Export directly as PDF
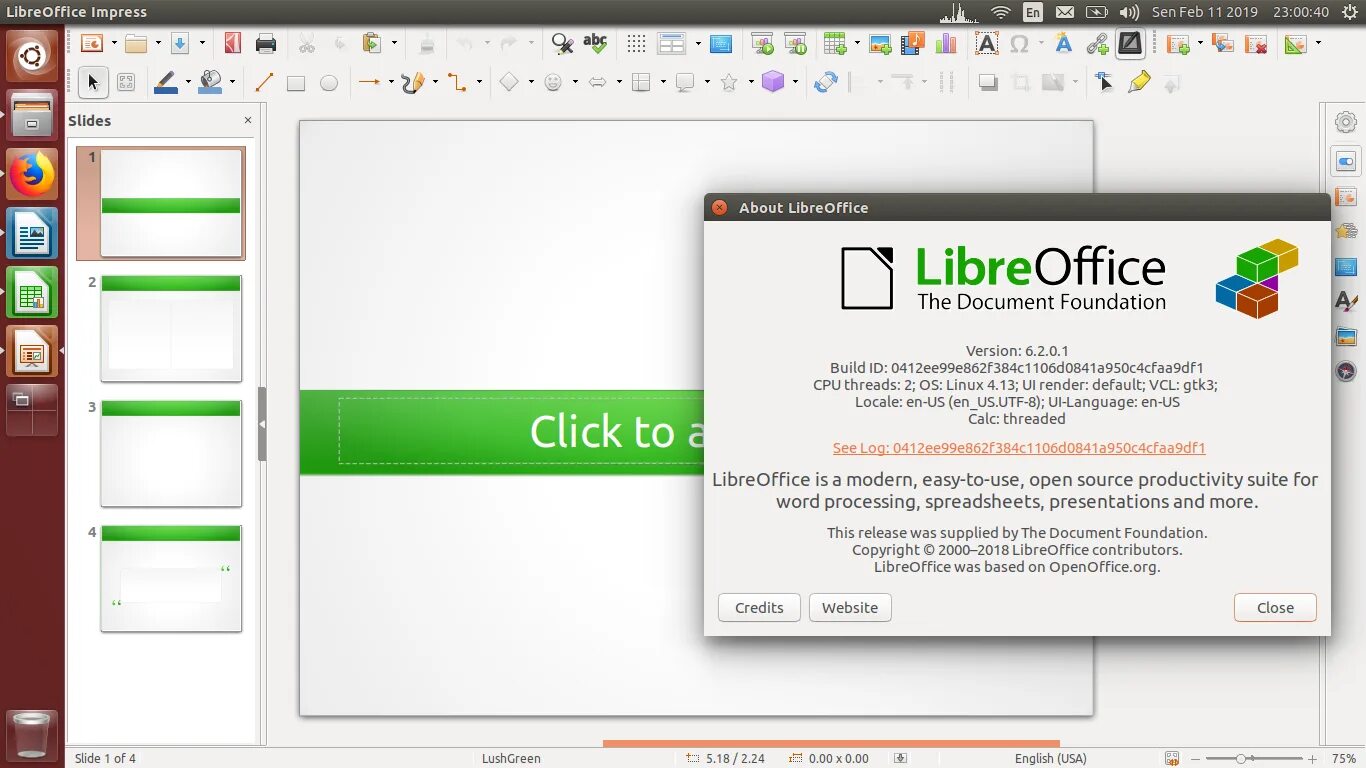This screenshot has height=768, width=1366. 233,43
